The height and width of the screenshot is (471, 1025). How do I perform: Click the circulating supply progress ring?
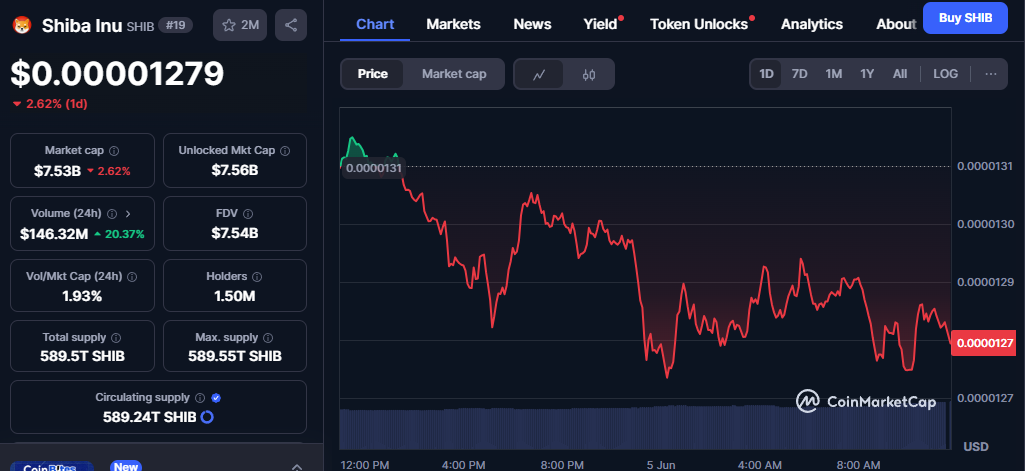(207, 417)
